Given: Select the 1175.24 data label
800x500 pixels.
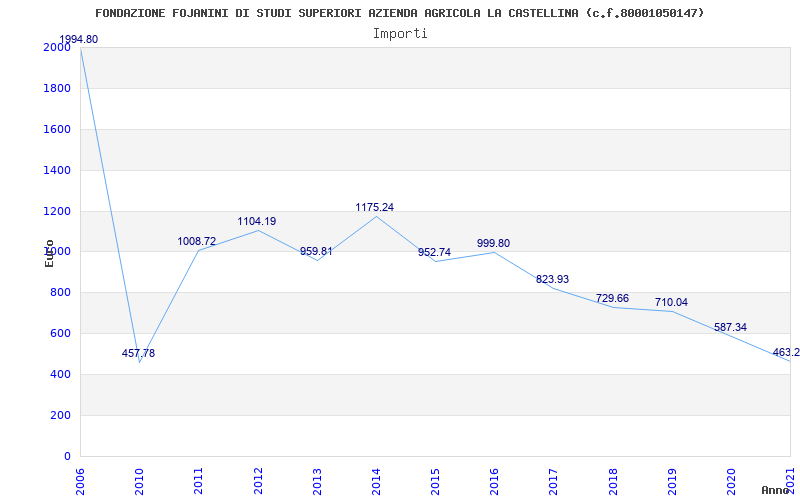Looking at the screenshot, I should [374, 207].
